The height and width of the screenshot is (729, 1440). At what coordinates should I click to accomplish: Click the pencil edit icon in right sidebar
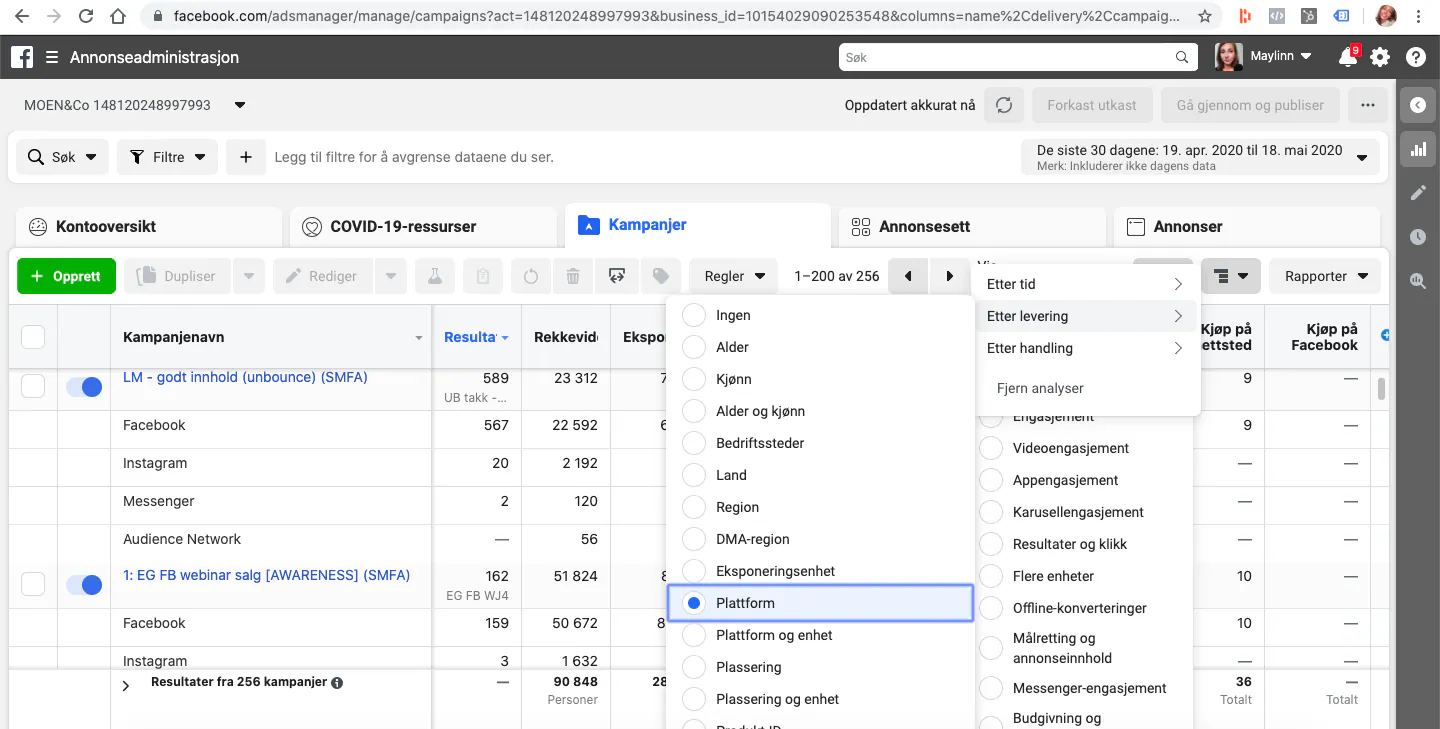point(1418,193)
